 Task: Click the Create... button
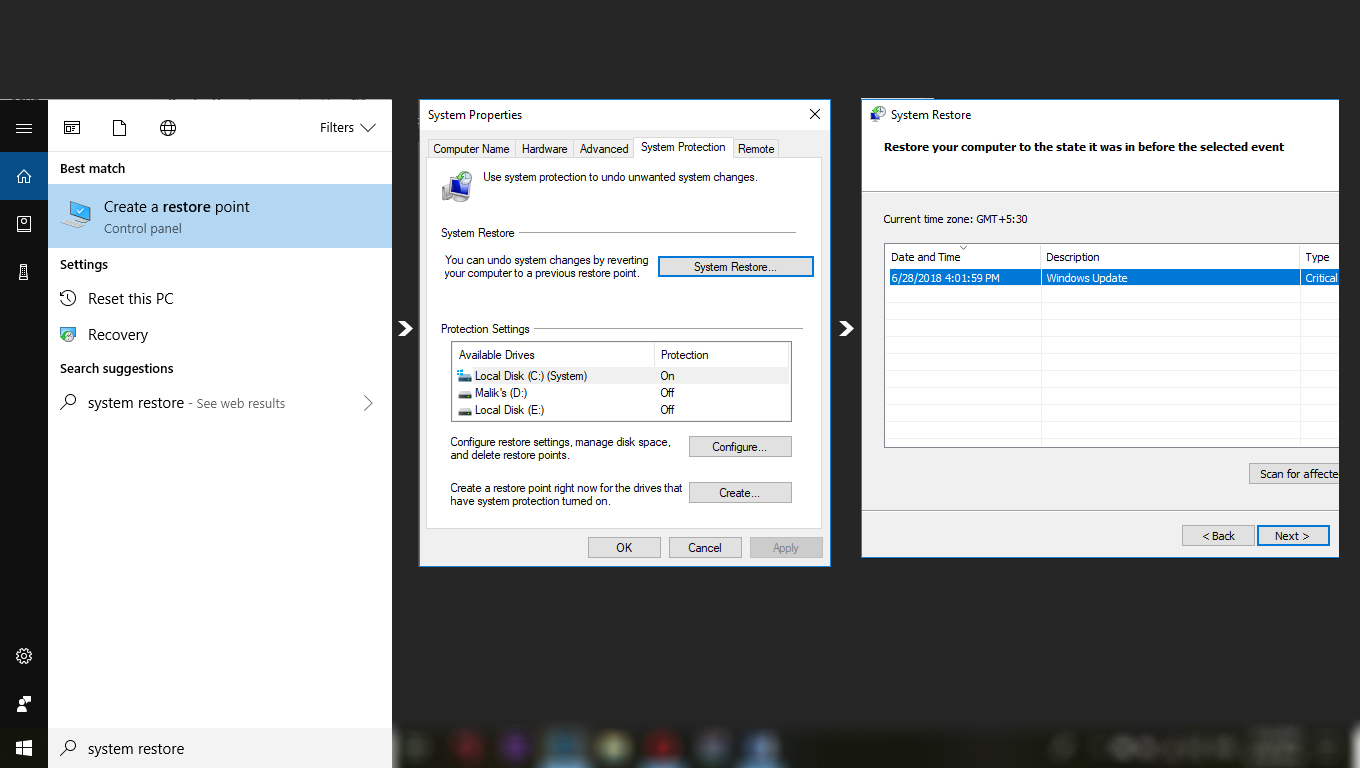click(740, 493)
